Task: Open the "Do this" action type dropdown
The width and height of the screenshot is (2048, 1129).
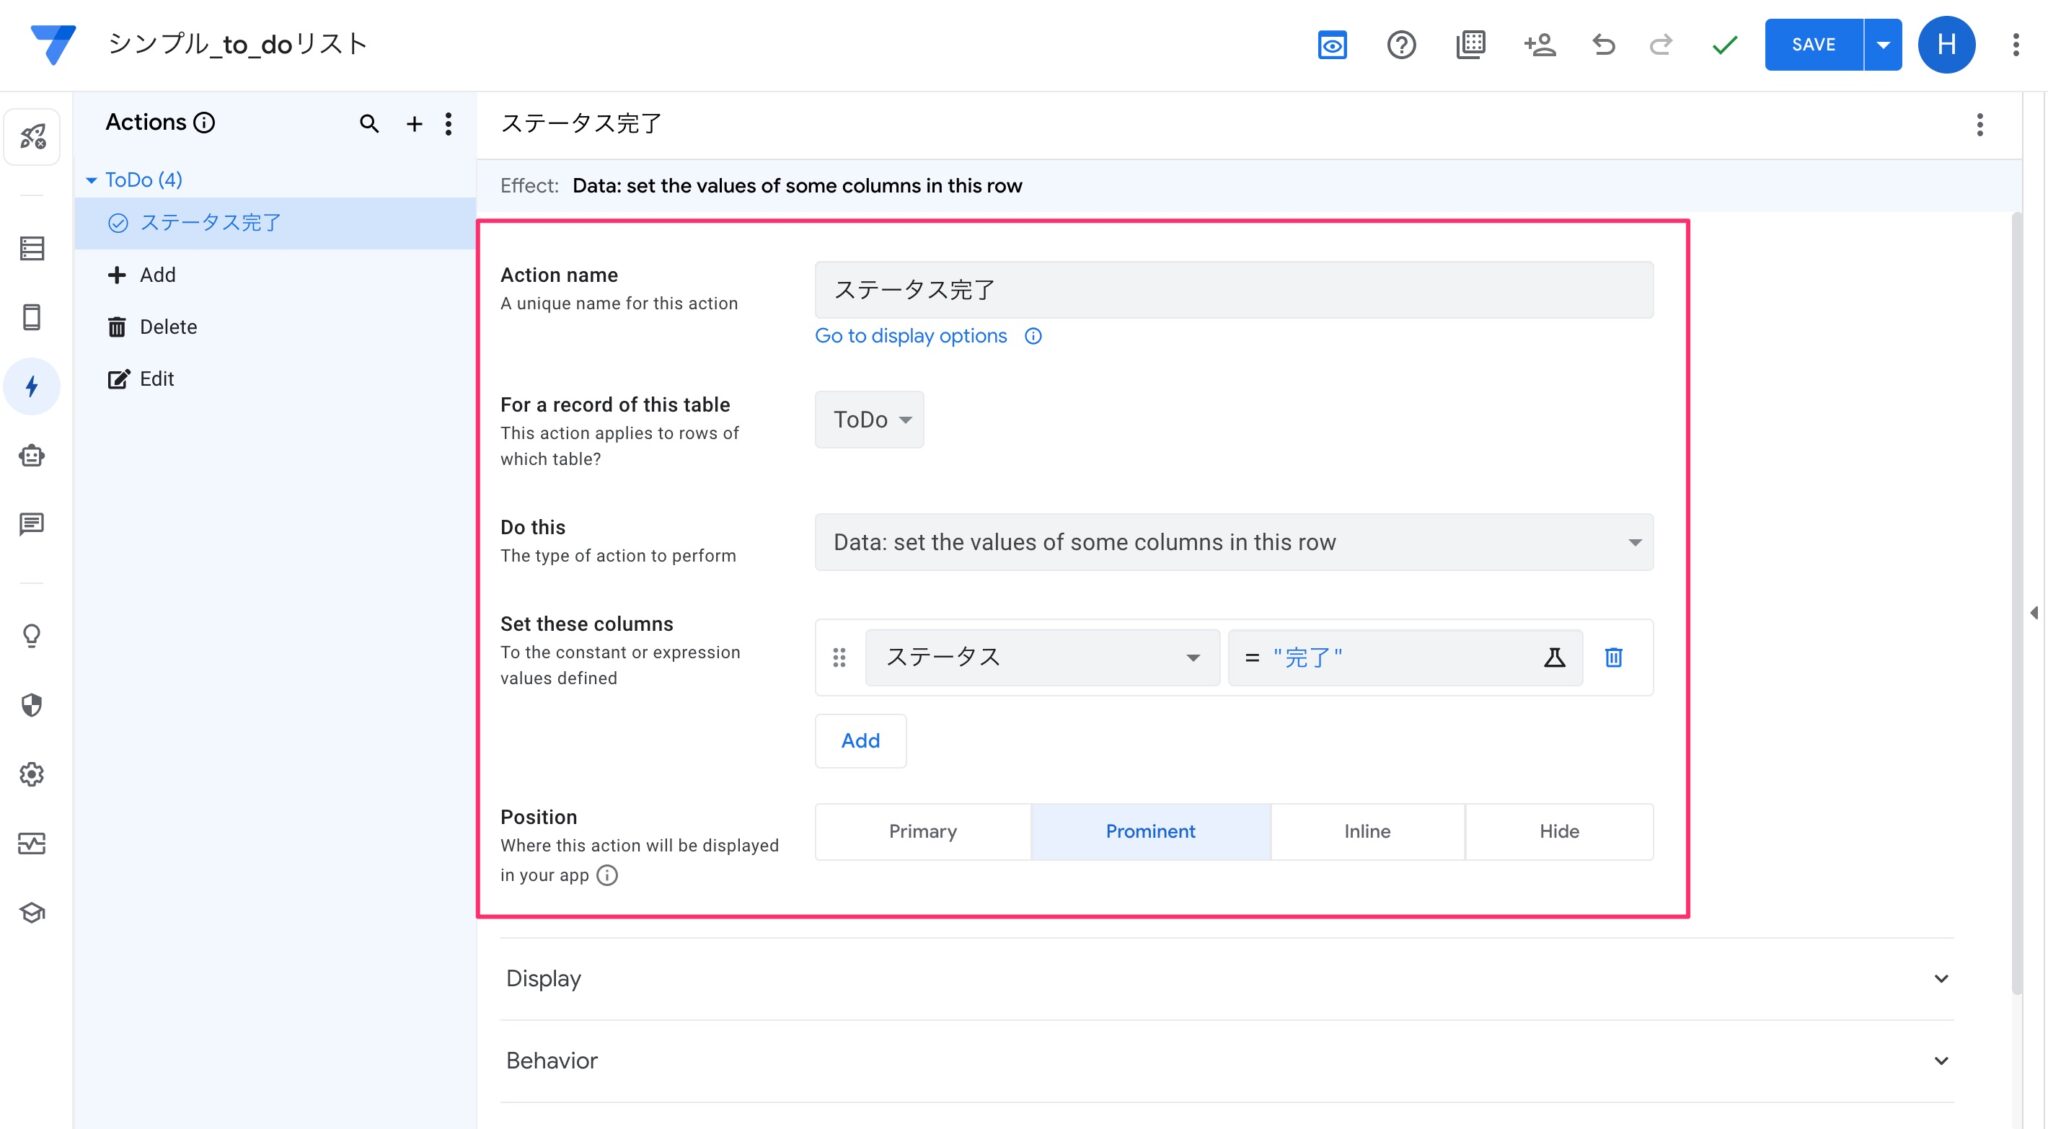Action: tap(1233, 542)
